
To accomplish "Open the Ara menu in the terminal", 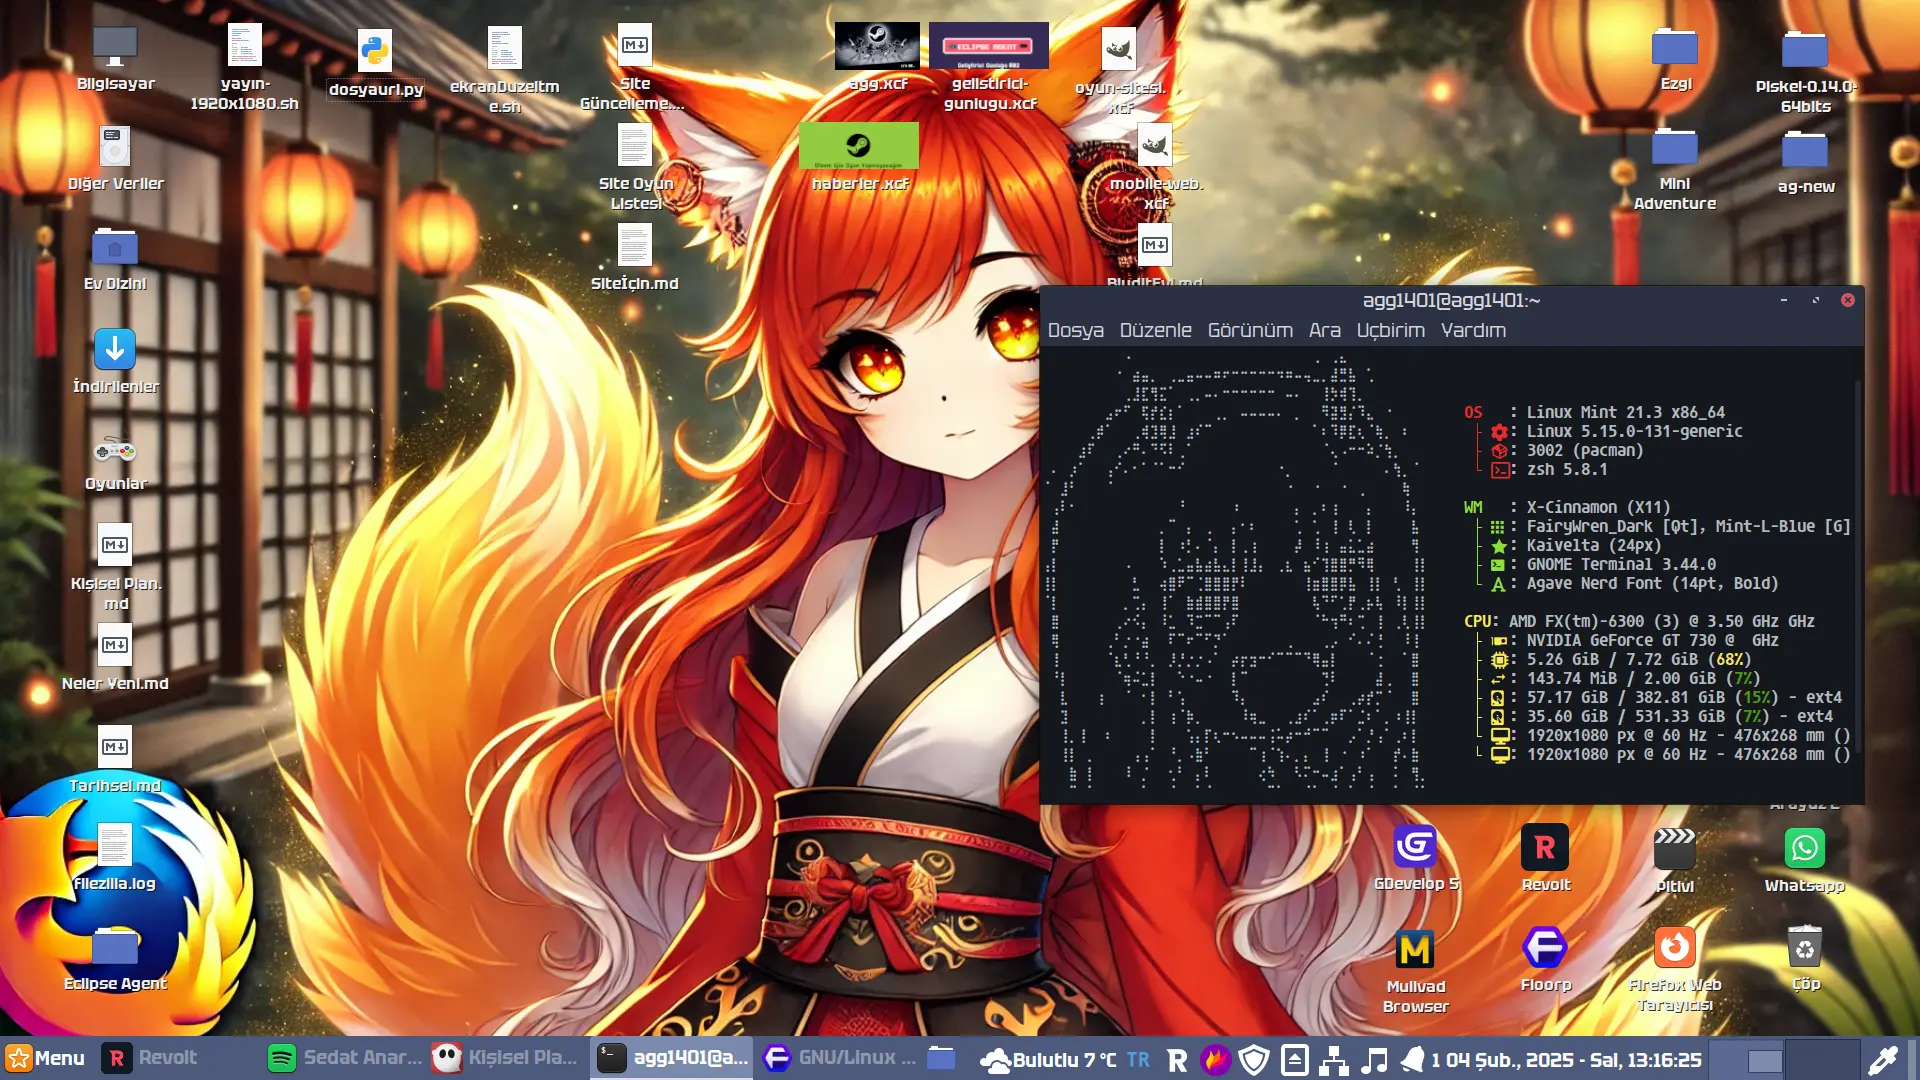I will (x=1325, y=330).
